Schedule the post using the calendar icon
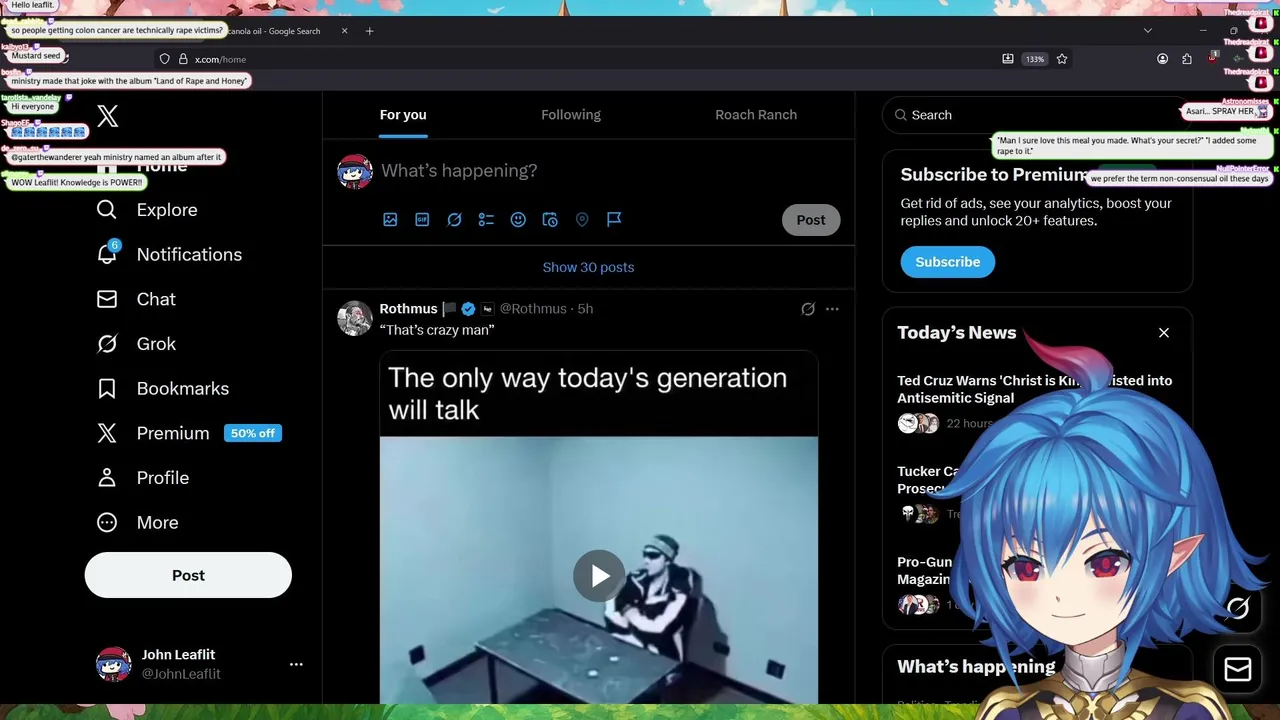1280x720 pixels. [550, 220]
